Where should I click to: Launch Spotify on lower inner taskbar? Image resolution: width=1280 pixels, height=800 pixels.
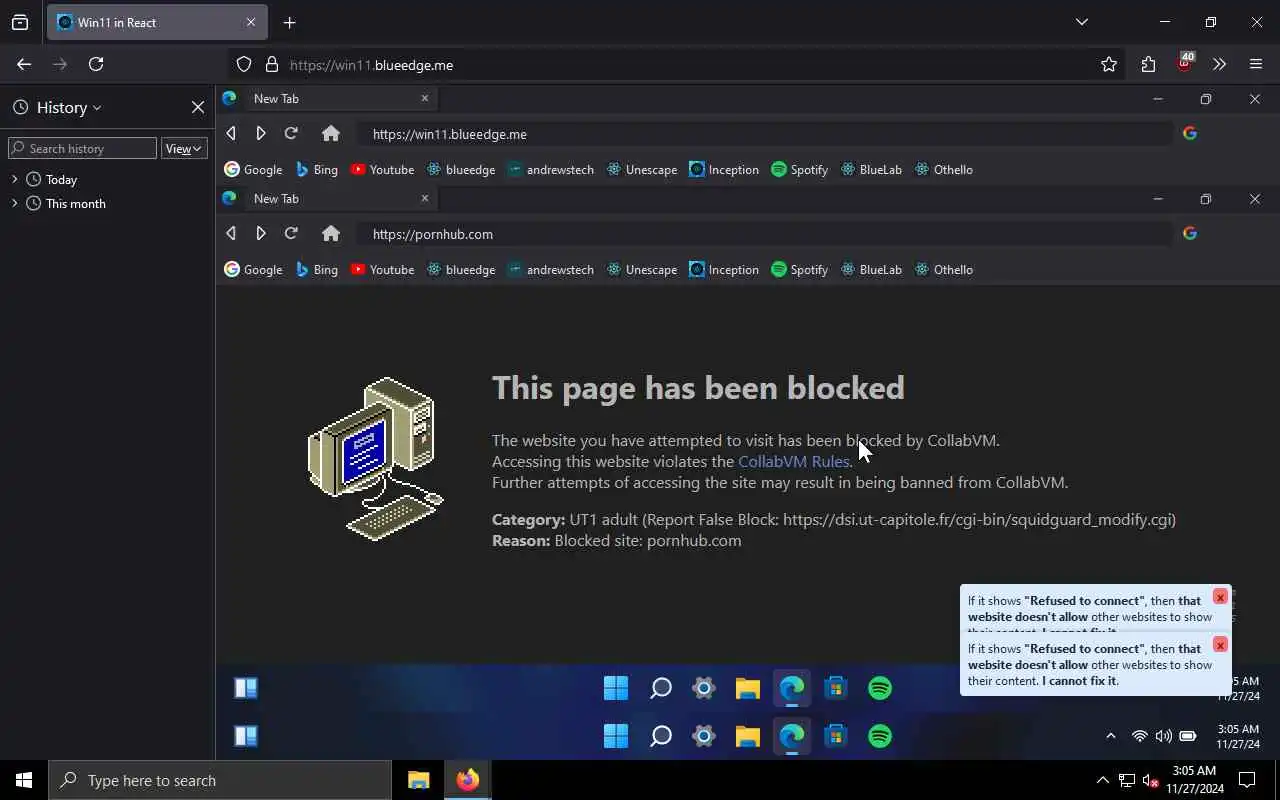pyautogui.click(x=880, y=736)
